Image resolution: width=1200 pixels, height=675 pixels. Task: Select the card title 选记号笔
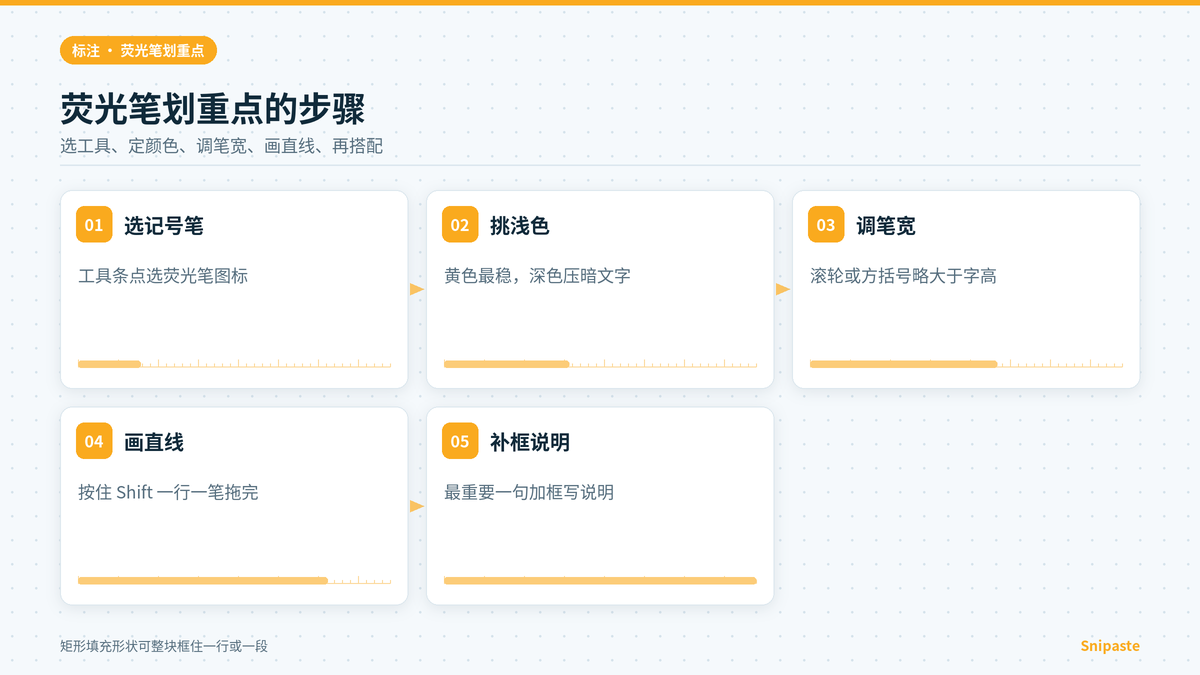tap(164, 226)
